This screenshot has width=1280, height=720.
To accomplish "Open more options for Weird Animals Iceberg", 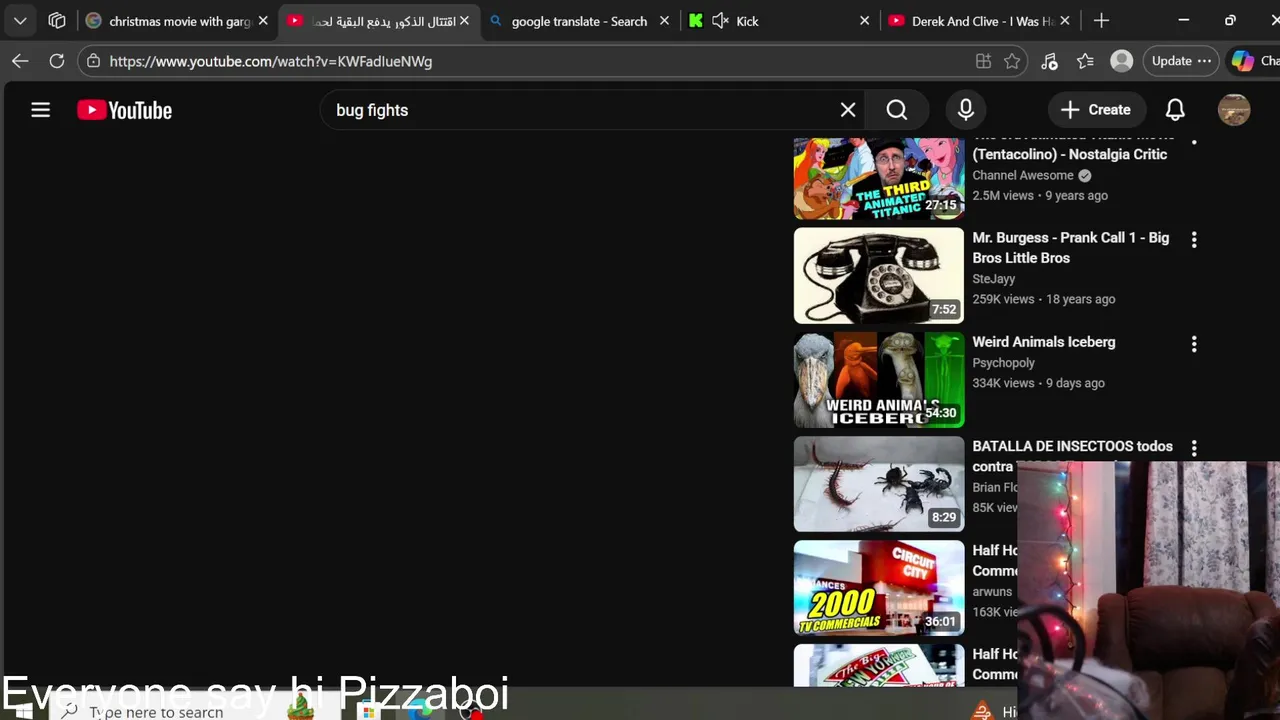I will (x=1194, y=344).
